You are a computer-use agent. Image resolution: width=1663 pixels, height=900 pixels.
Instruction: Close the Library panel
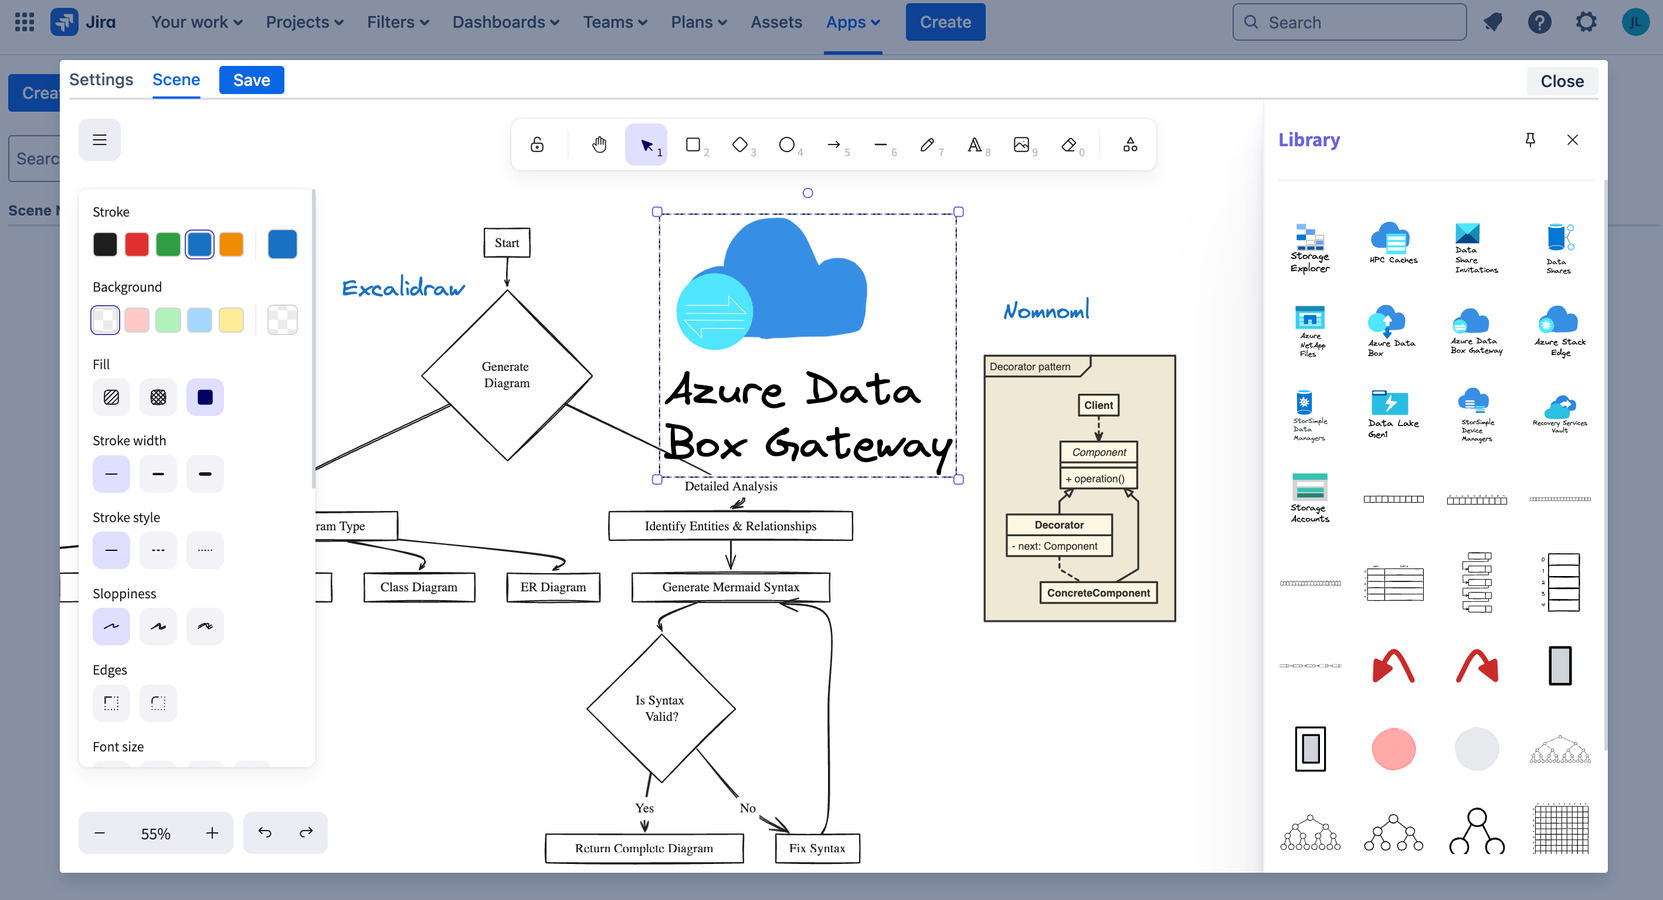(1573, 140)
